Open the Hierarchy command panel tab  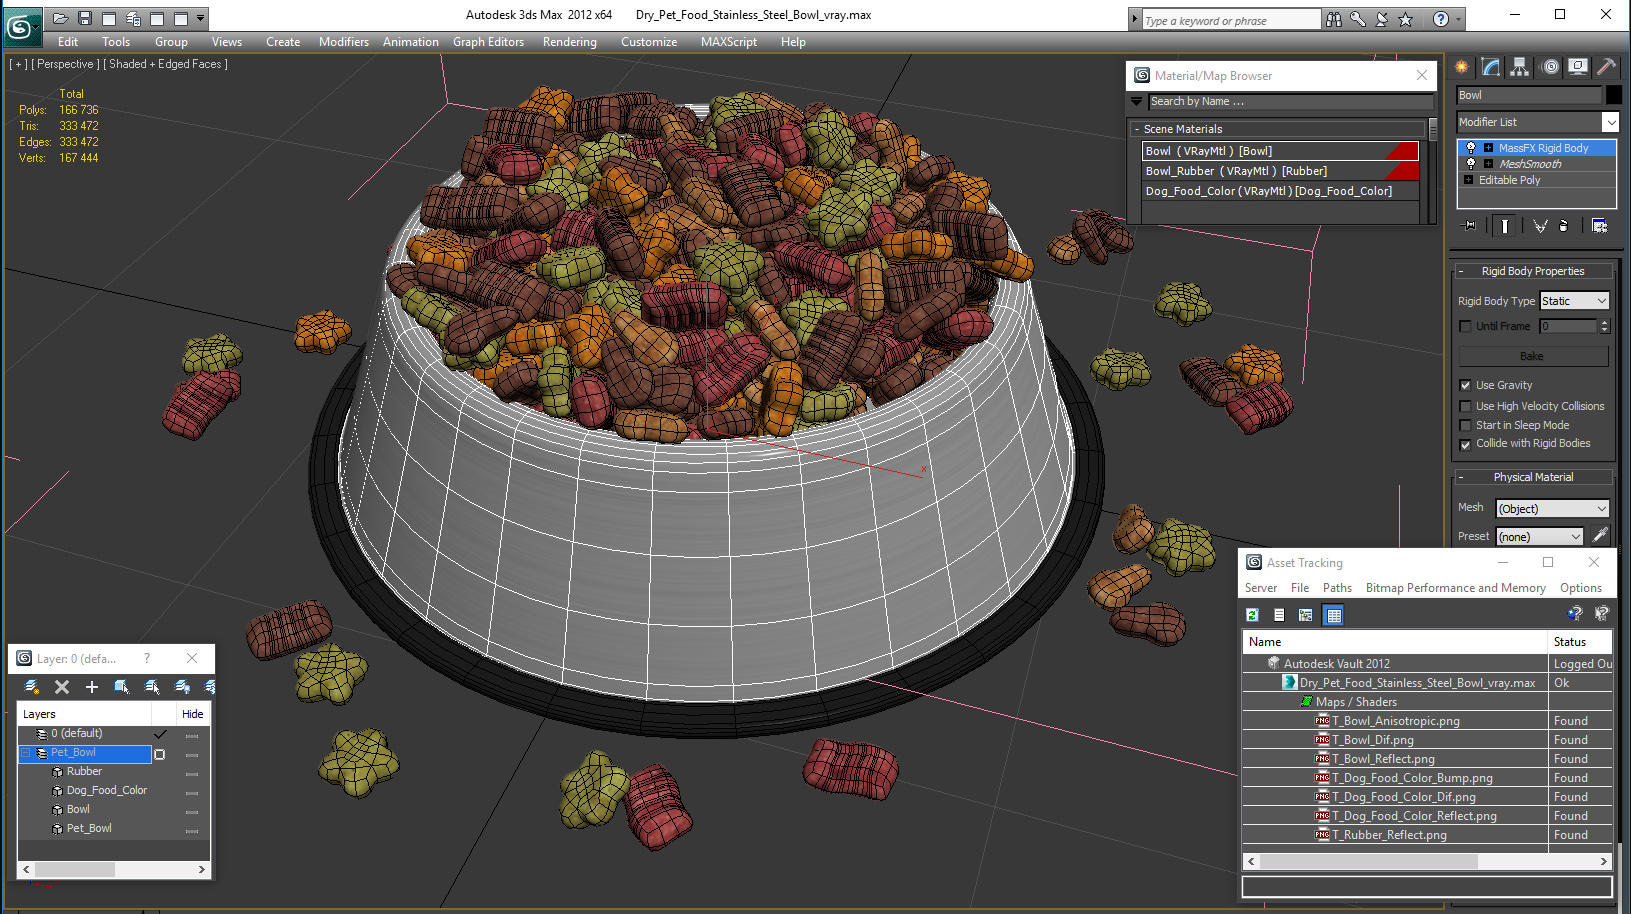tap(1520, 67)
